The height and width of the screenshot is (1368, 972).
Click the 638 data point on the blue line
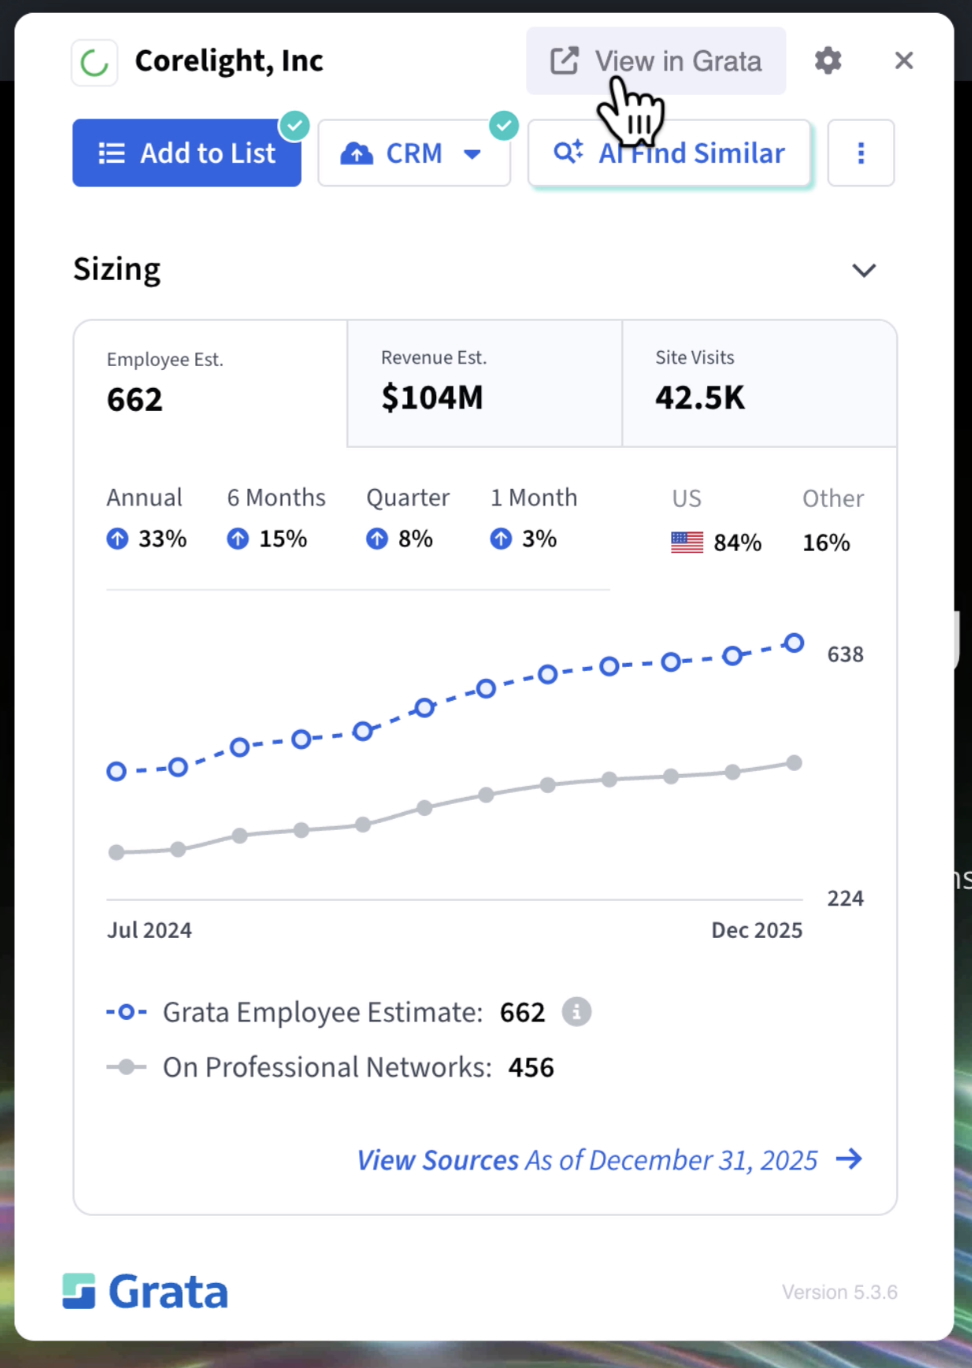[x=793, y=643]
